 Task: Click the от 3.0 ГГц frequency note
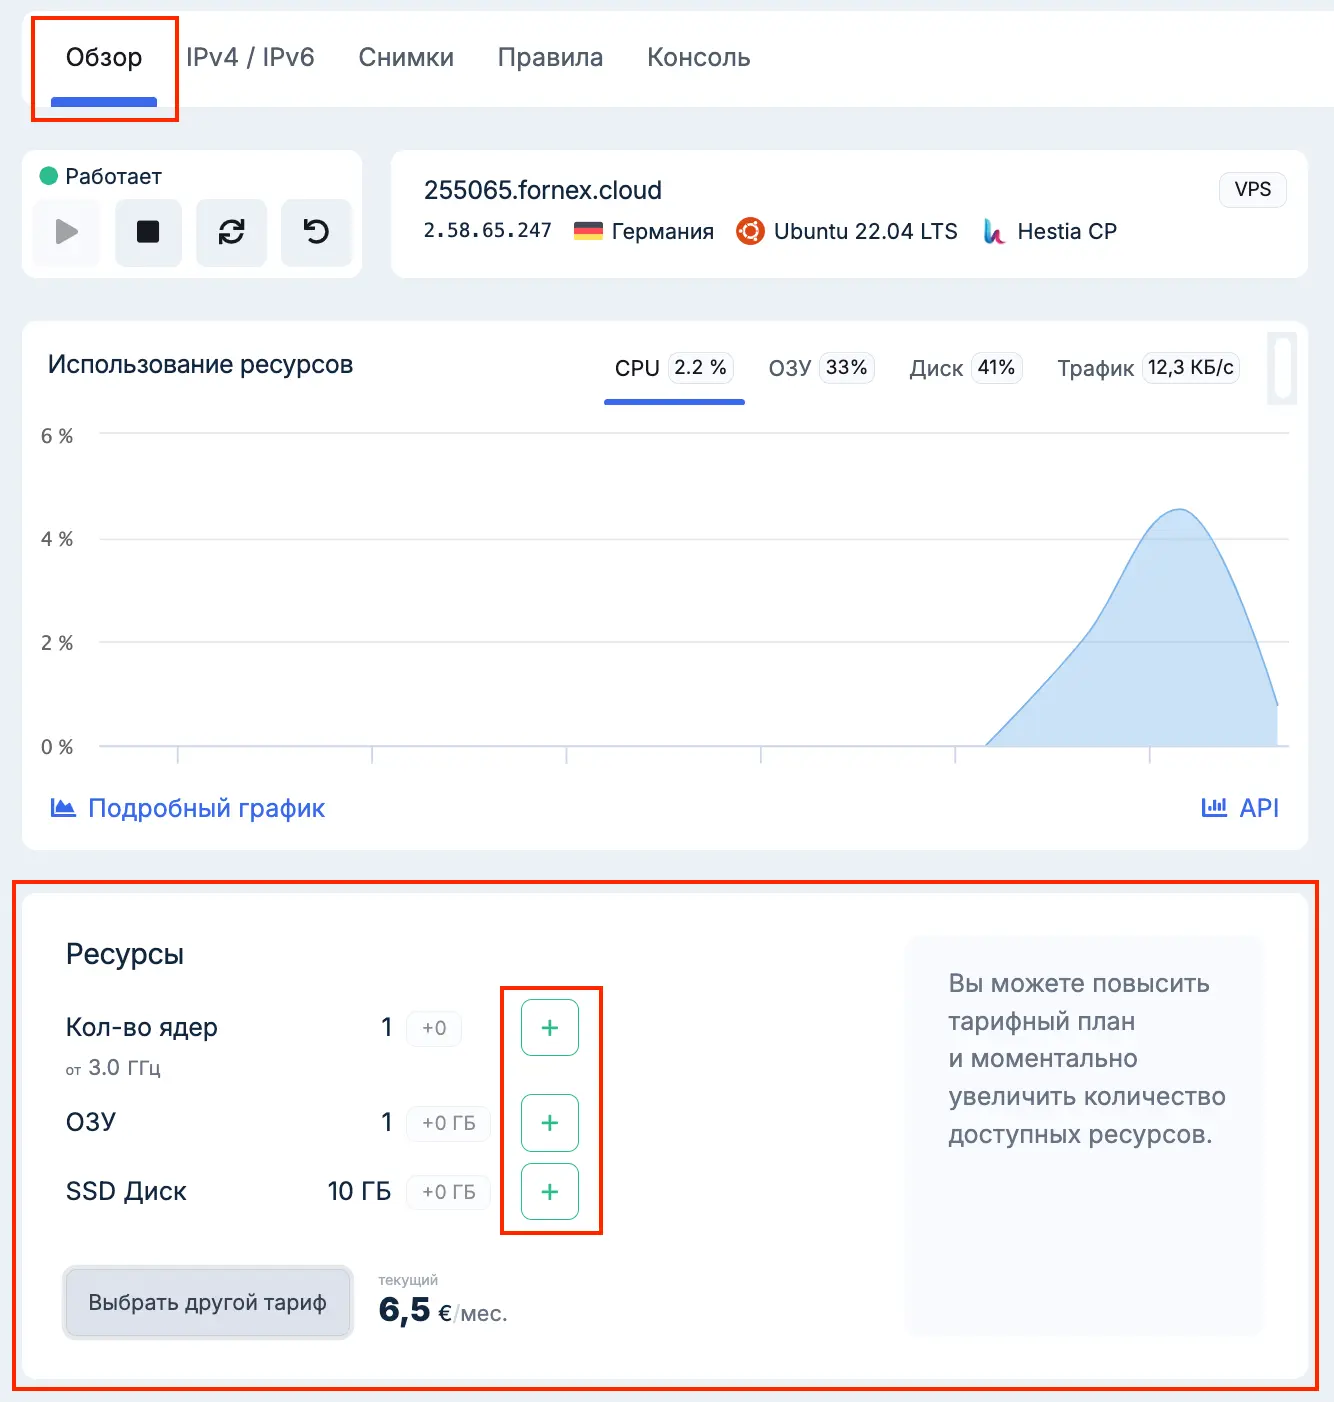click(x=113, y=1068)
